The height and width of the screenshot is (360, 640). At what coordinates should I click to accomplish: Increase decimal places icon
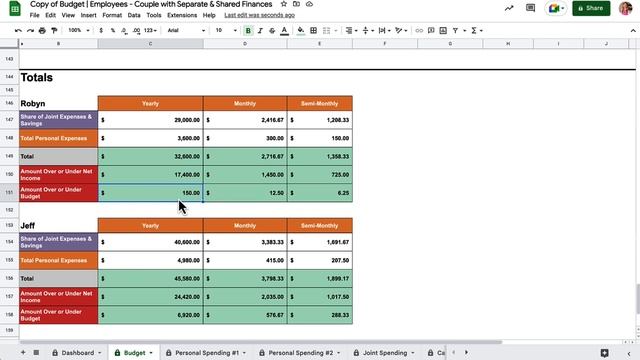pos(136,31)
